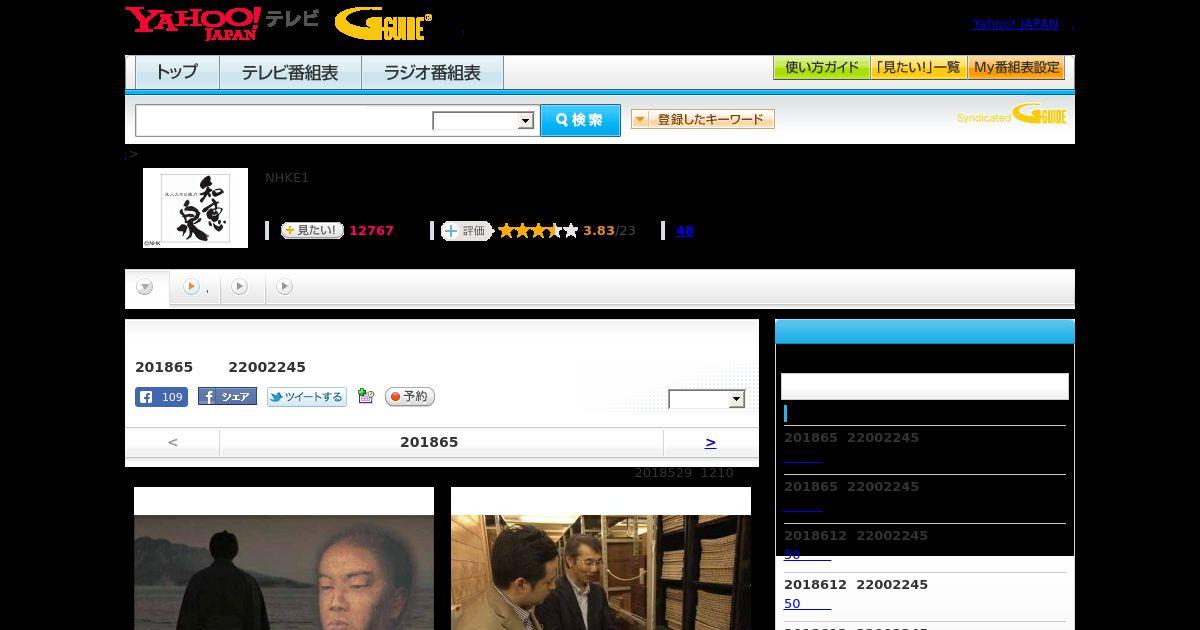Click the star rating bar

tap(538, 231)
